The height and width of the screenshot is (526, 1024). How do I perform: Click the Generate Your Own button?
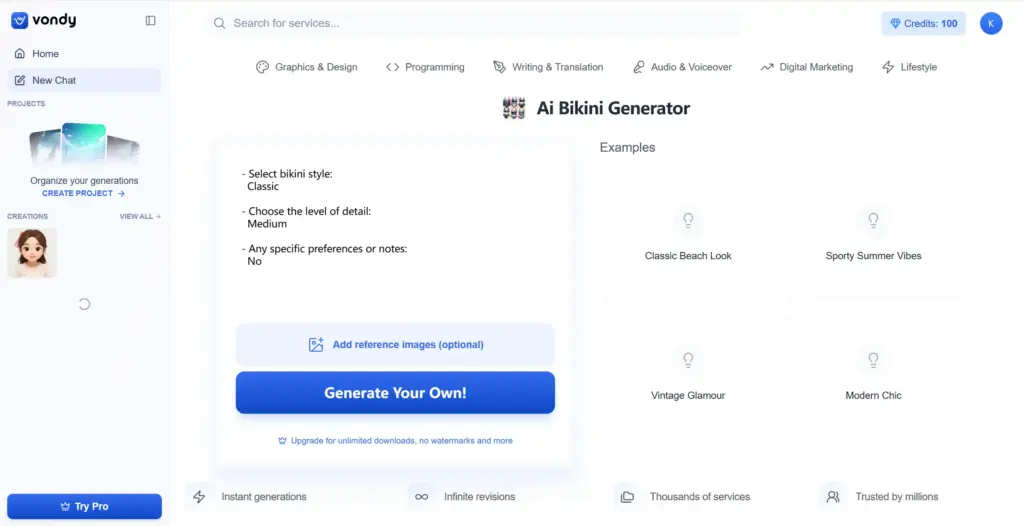(x=395, y=393)
